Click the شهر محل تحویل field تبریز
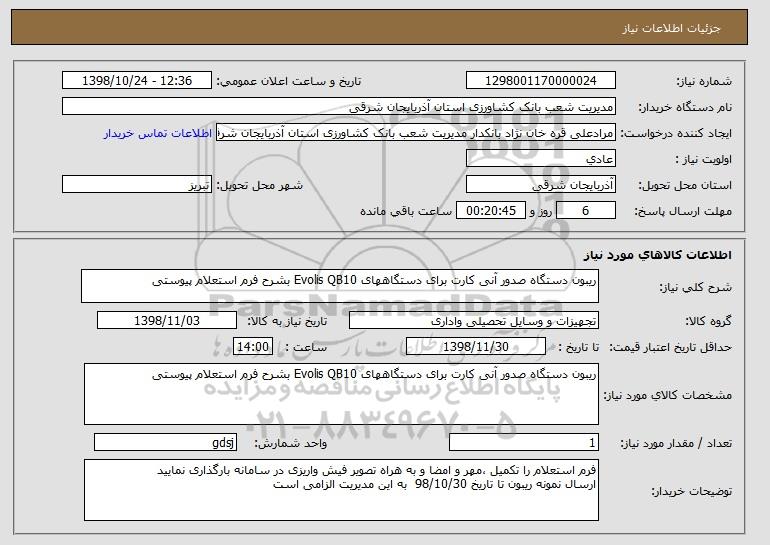Screen dimensions: 770x545 [x=137, y=185]
